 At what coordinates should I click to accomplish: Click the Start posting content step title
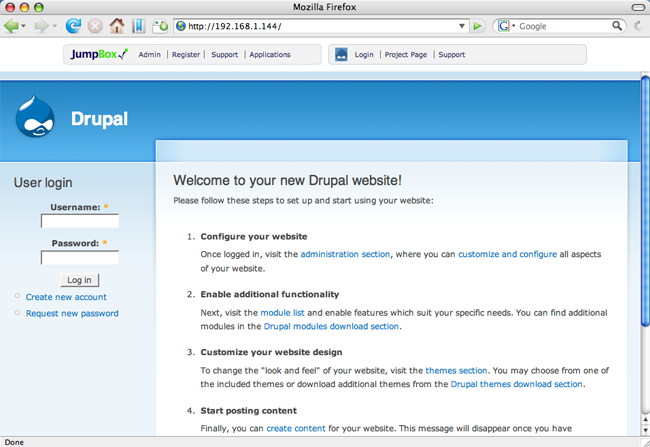249,411
